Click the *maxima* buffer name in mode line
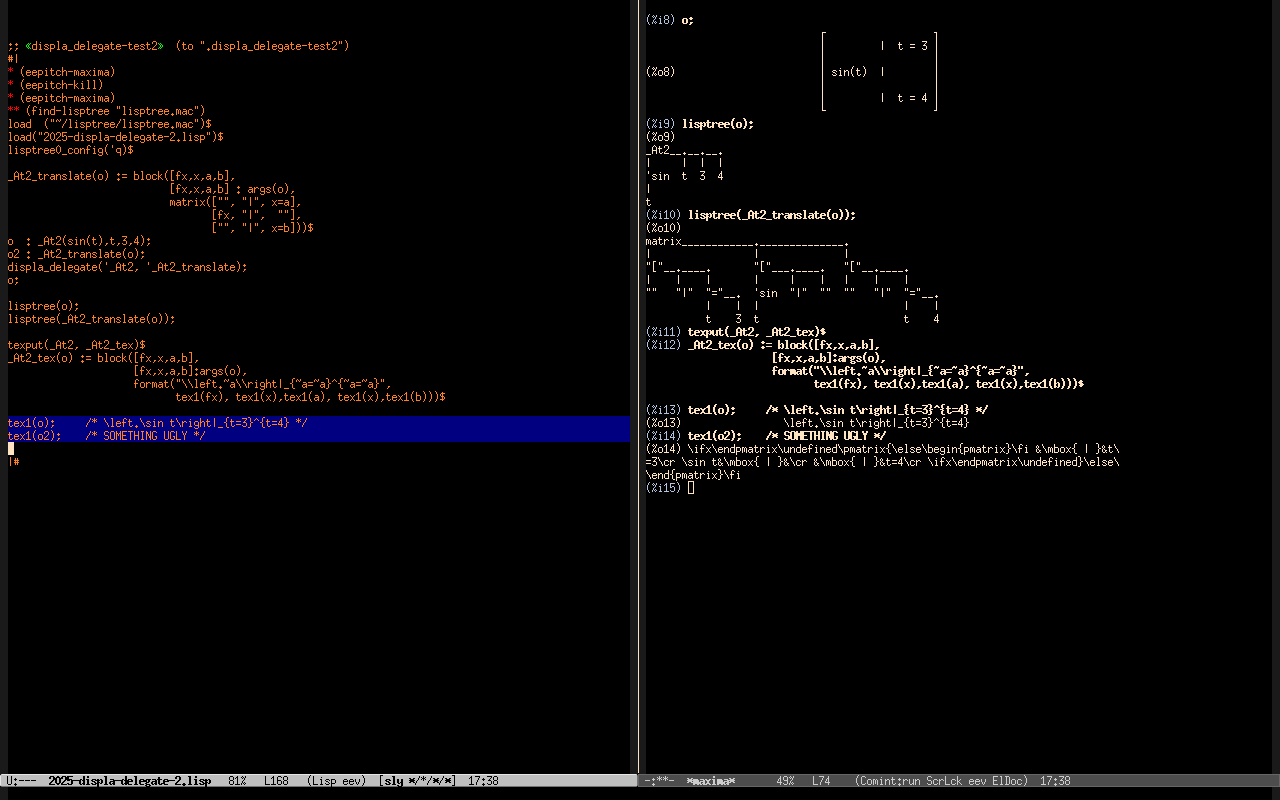Screen dimensions: 1280x800 tap(710, 780)
